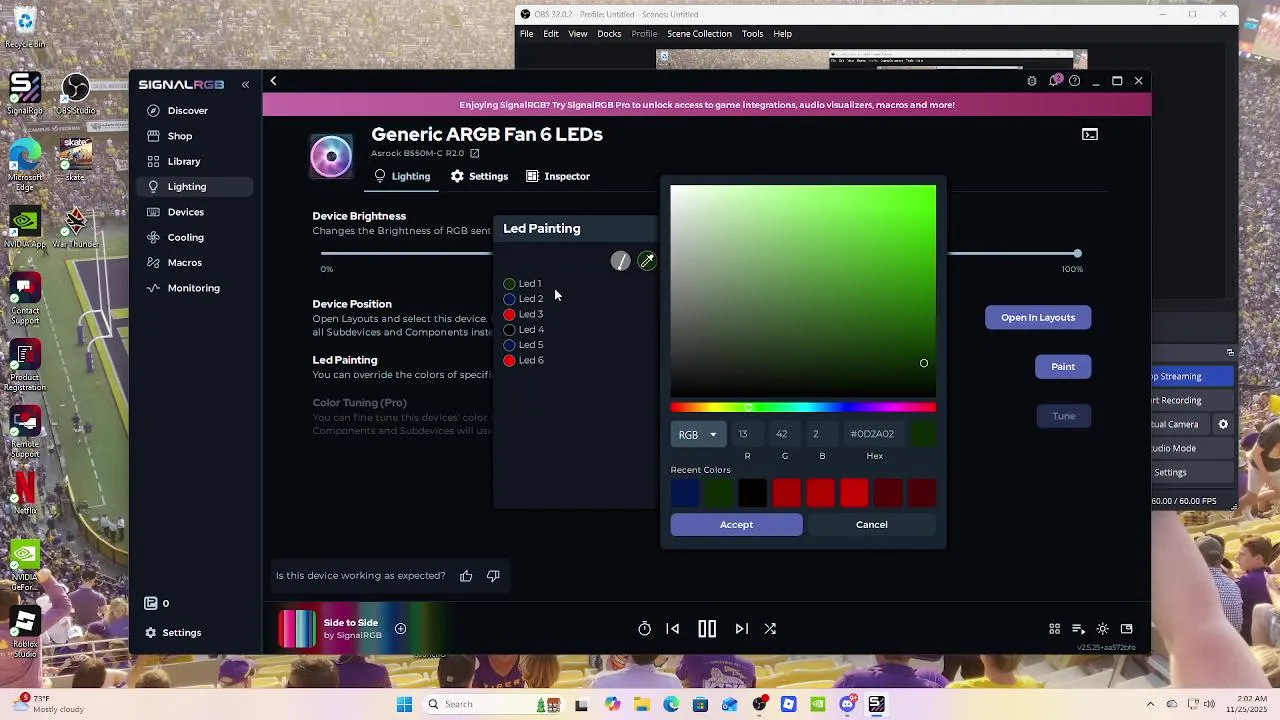Select Led 6 in Led Painting
1280x720 pixels.
(523, 360)
